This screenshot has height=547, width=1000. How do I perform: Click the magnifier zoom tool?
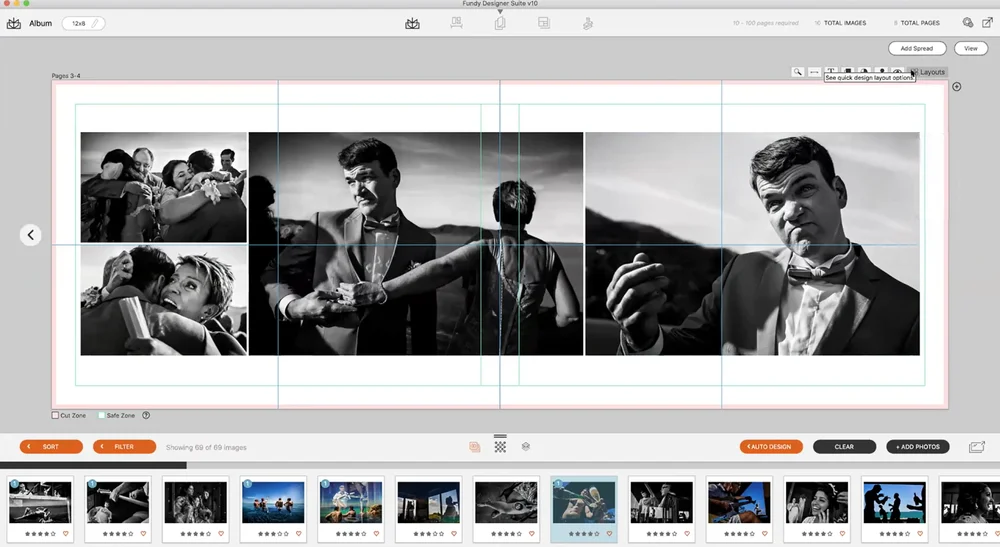coord(797,72)
